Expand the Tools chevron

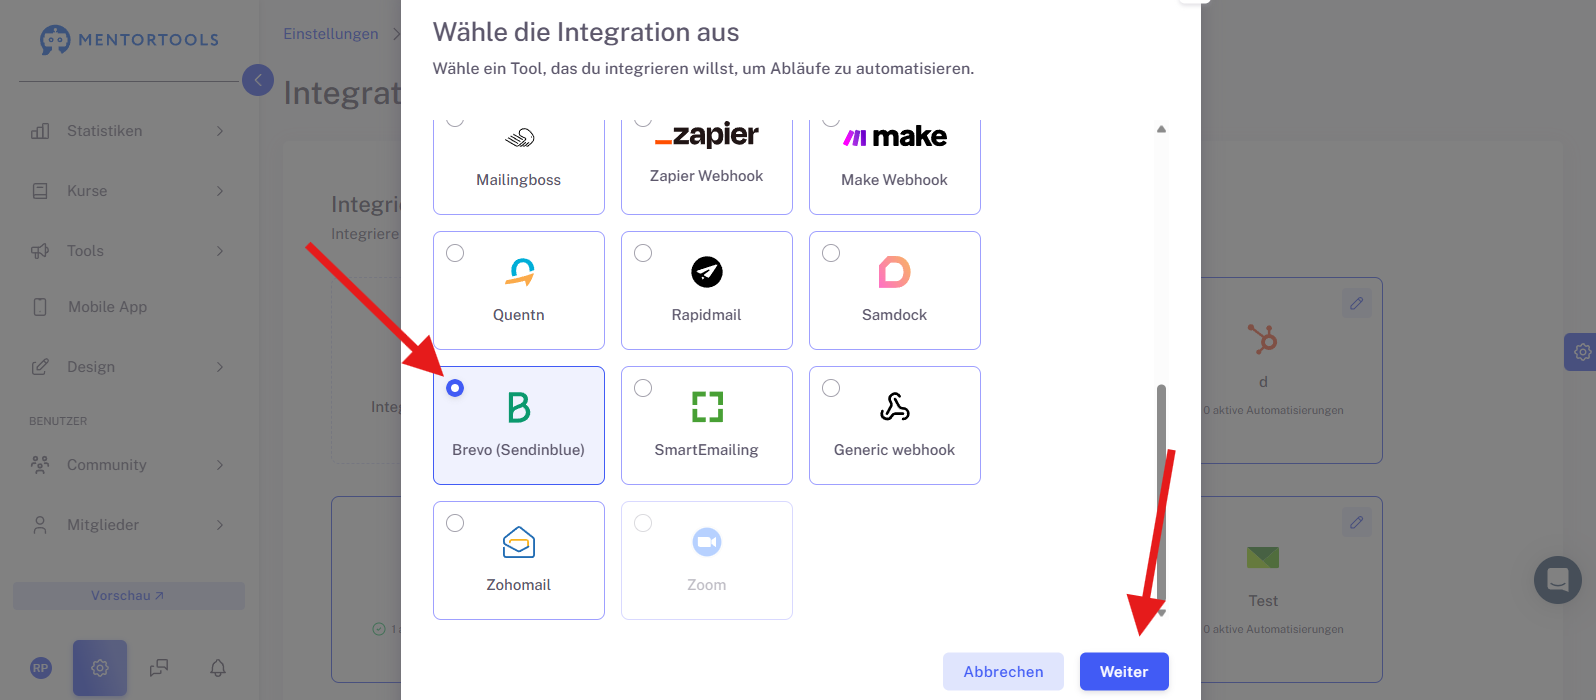(220, 251)
